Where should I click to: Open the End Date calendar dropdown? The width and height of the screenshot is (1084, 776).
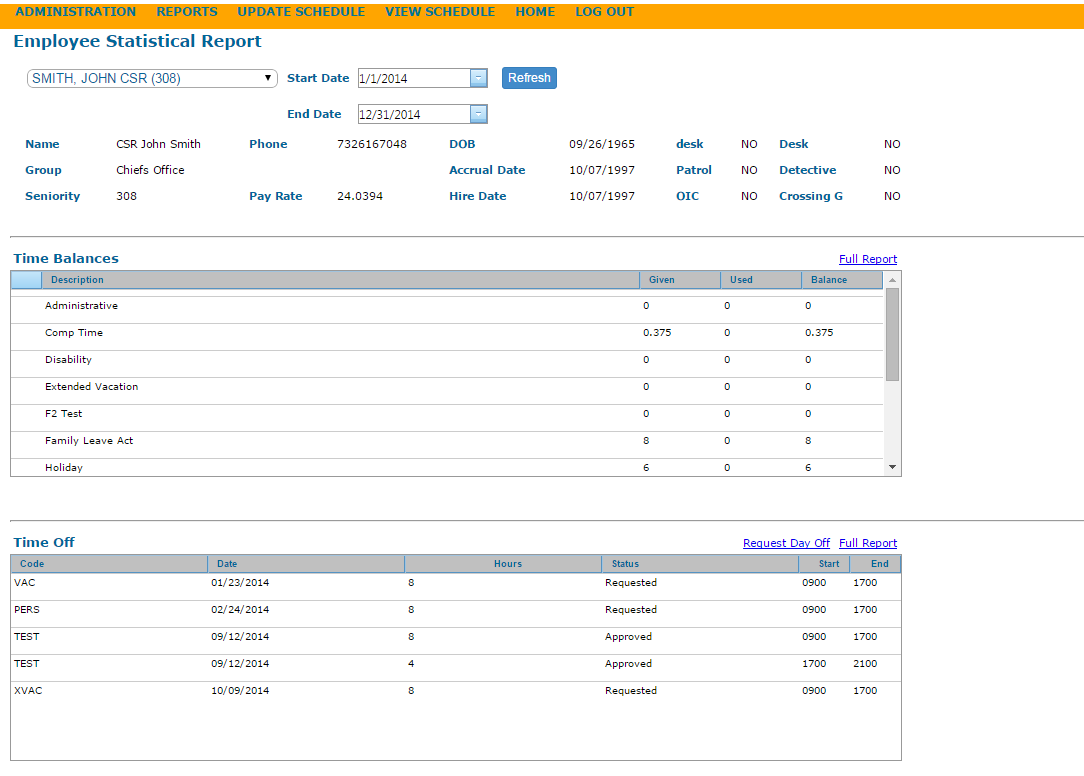478,114
